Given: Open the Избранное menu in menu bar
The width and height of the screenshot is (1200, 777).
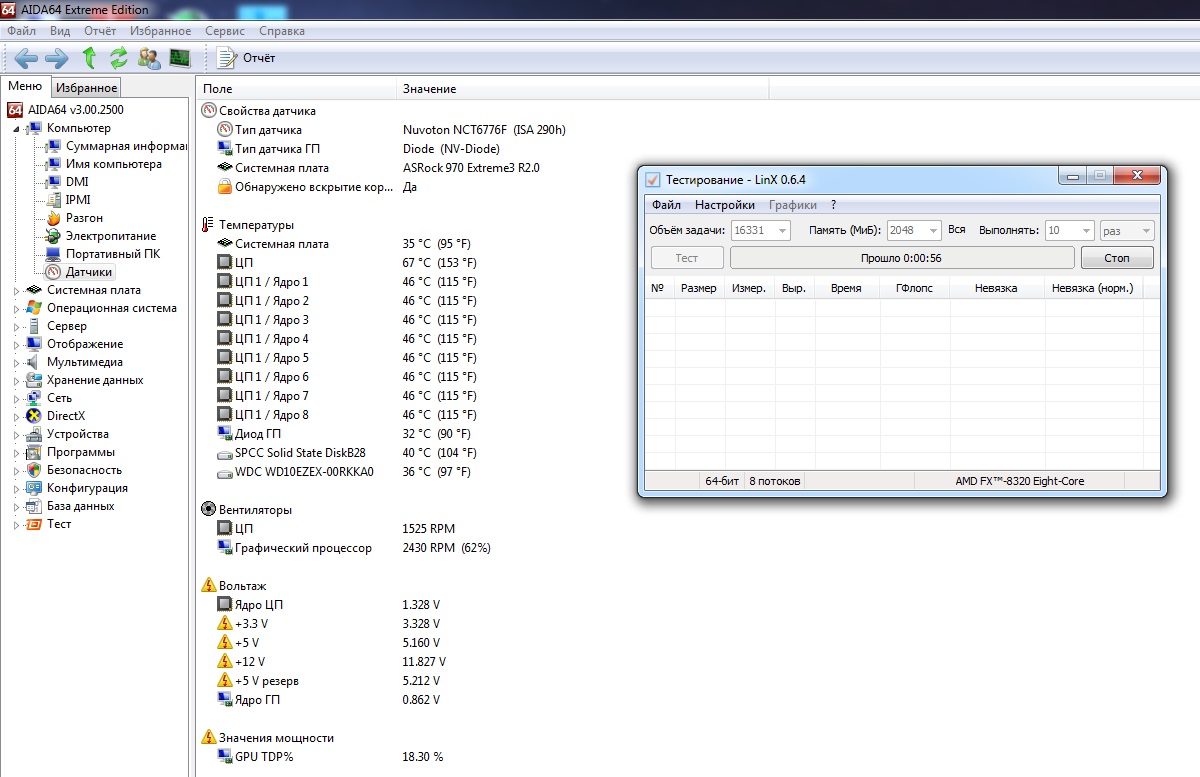Looking at the screenshot, I should pos(161,31).
